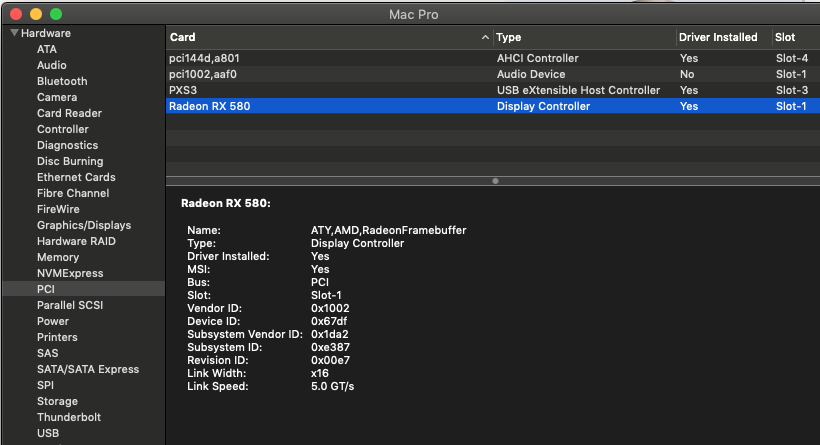820x445 pixels.
Task: Select Thunderbolt in the sidebar
Action: (x=69, y=417)
